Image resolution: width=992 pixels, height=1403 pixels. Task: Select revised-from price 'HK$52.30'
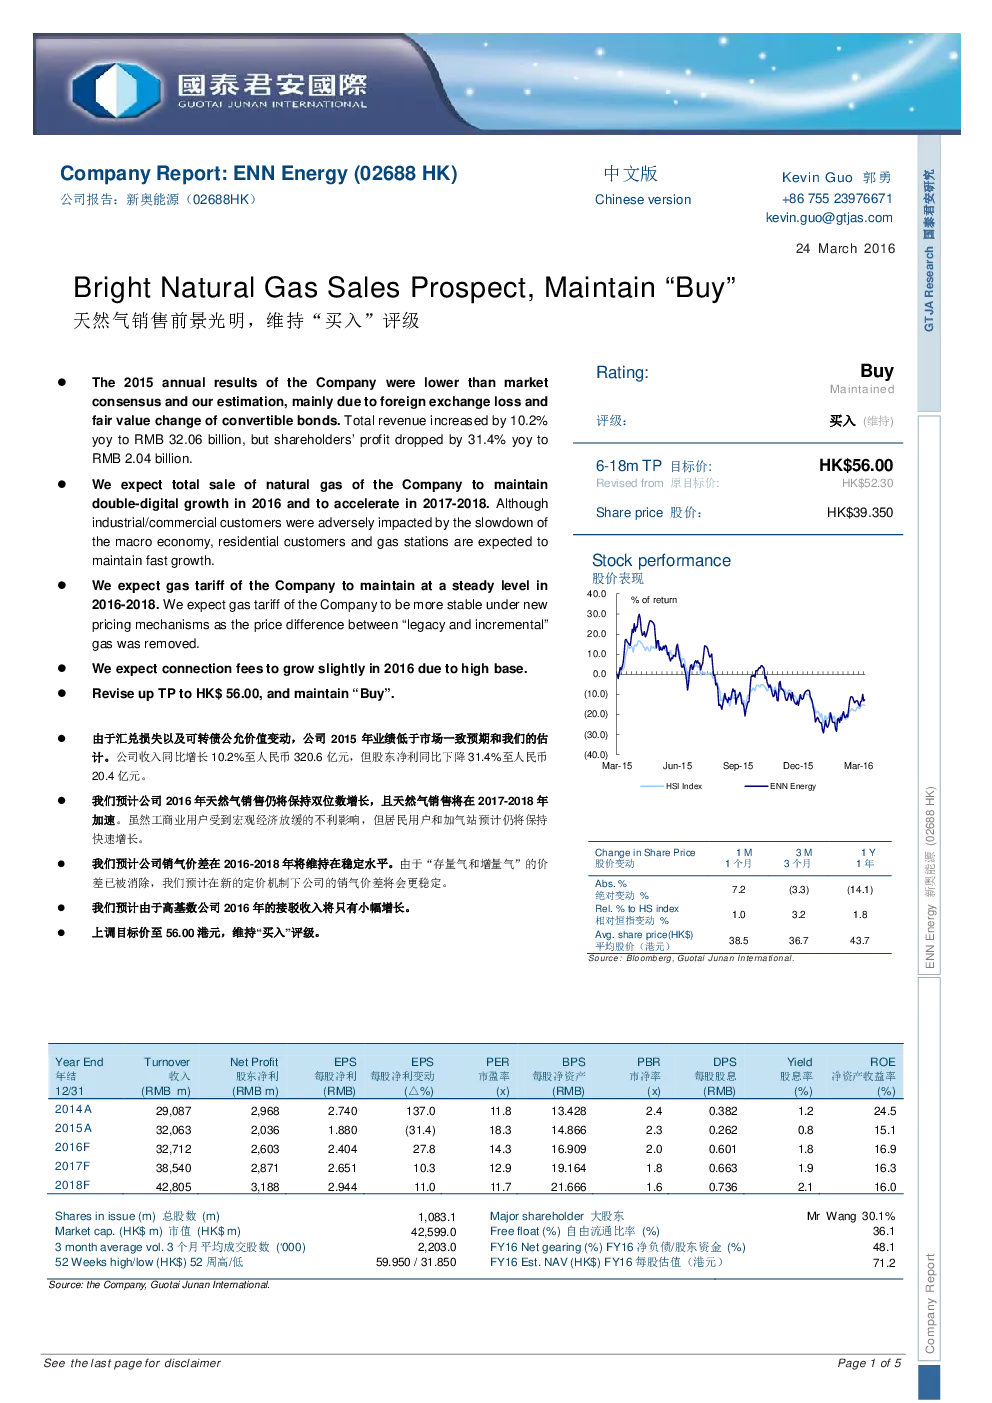867,483
